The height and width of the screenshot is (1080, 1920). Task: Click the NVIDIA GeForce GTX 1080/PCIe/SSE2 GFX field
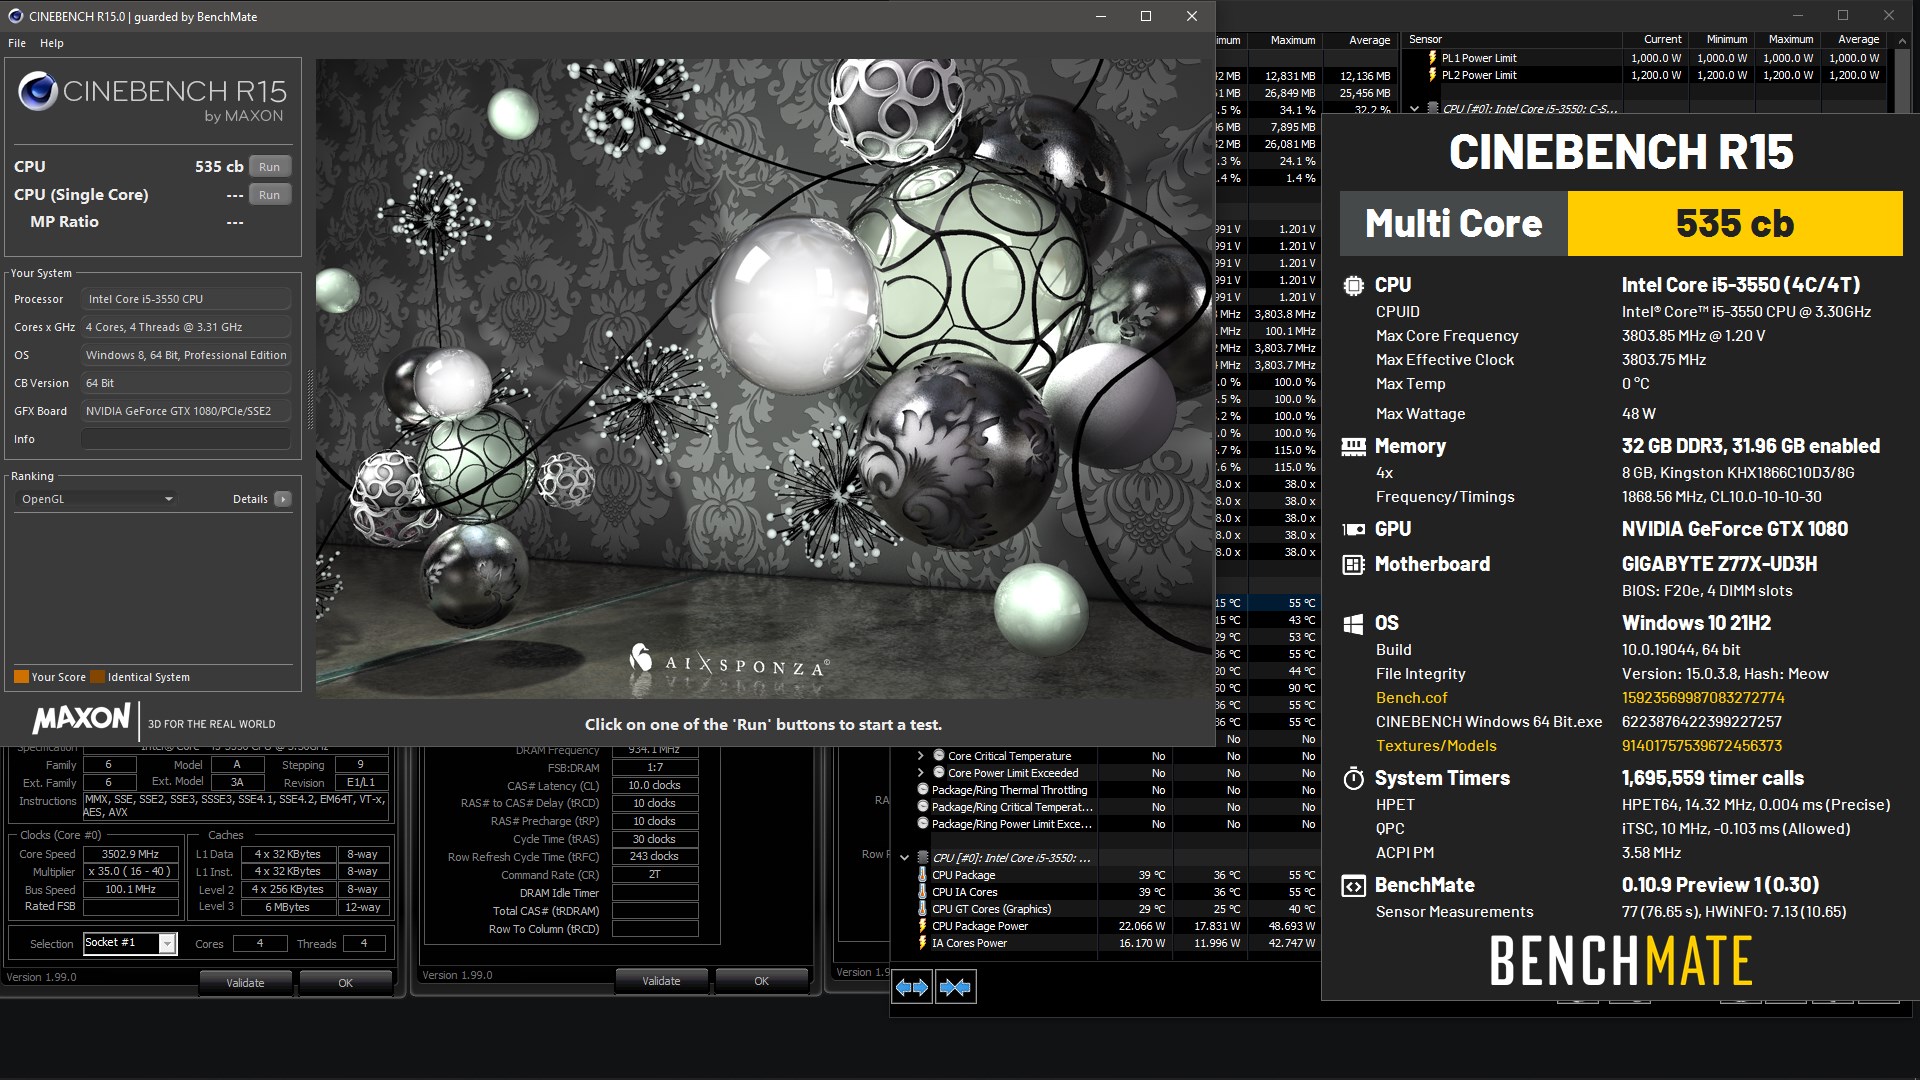tap(186, 411)
